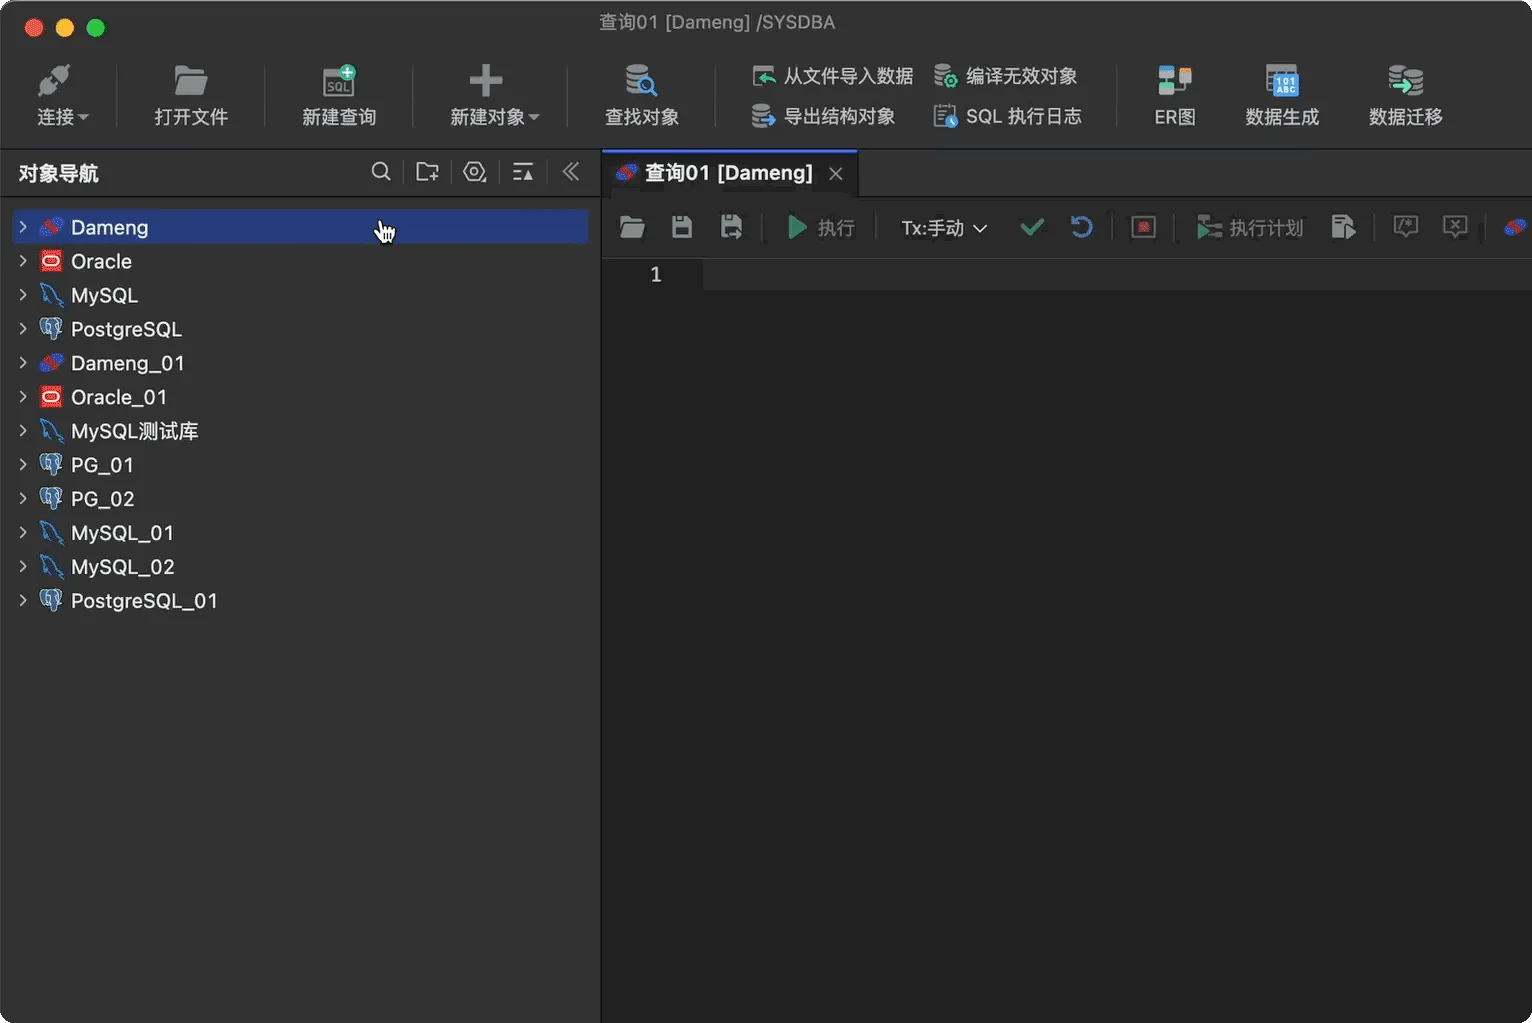
Task: Click the red stop execution icon
Action: (x=1143, y=227)
